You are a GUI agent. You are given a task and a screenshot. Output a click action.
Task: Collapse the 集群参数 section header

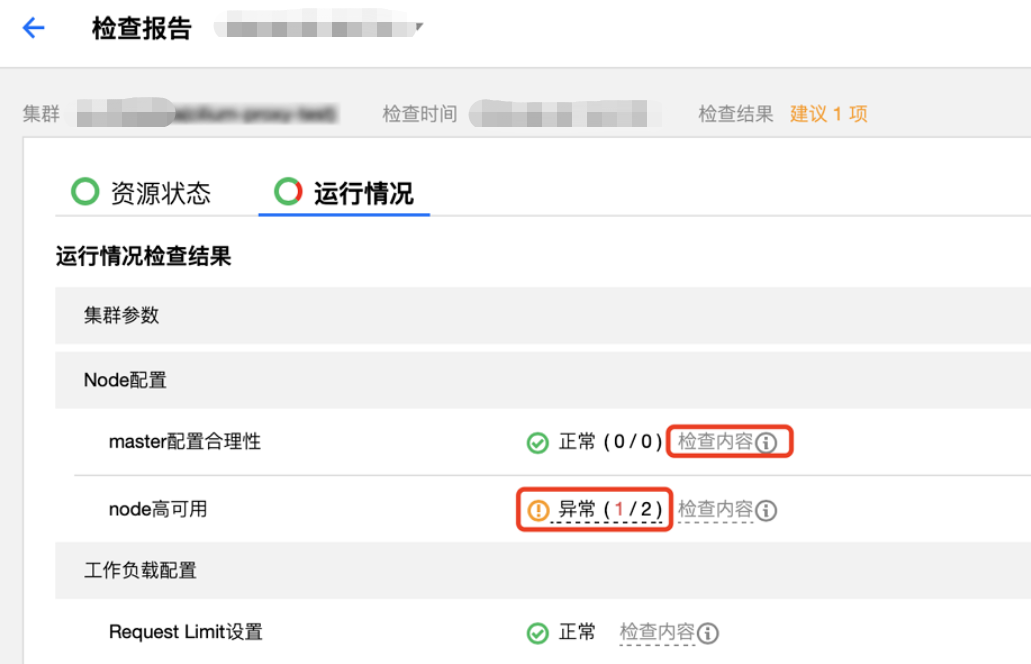[543, 316]
